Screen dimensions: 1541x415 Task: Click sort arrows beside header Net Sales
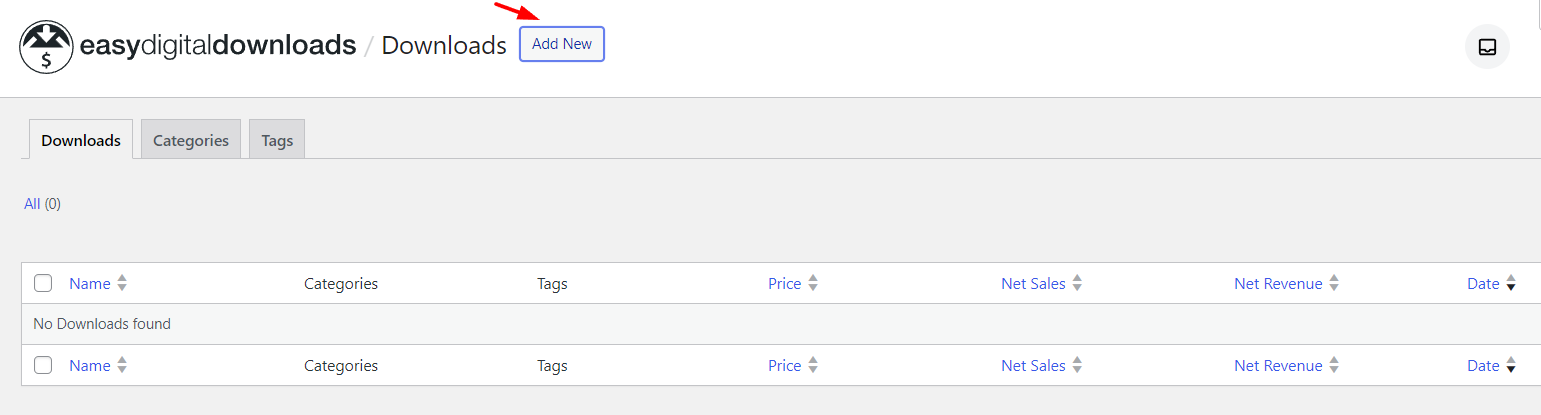1077,284
